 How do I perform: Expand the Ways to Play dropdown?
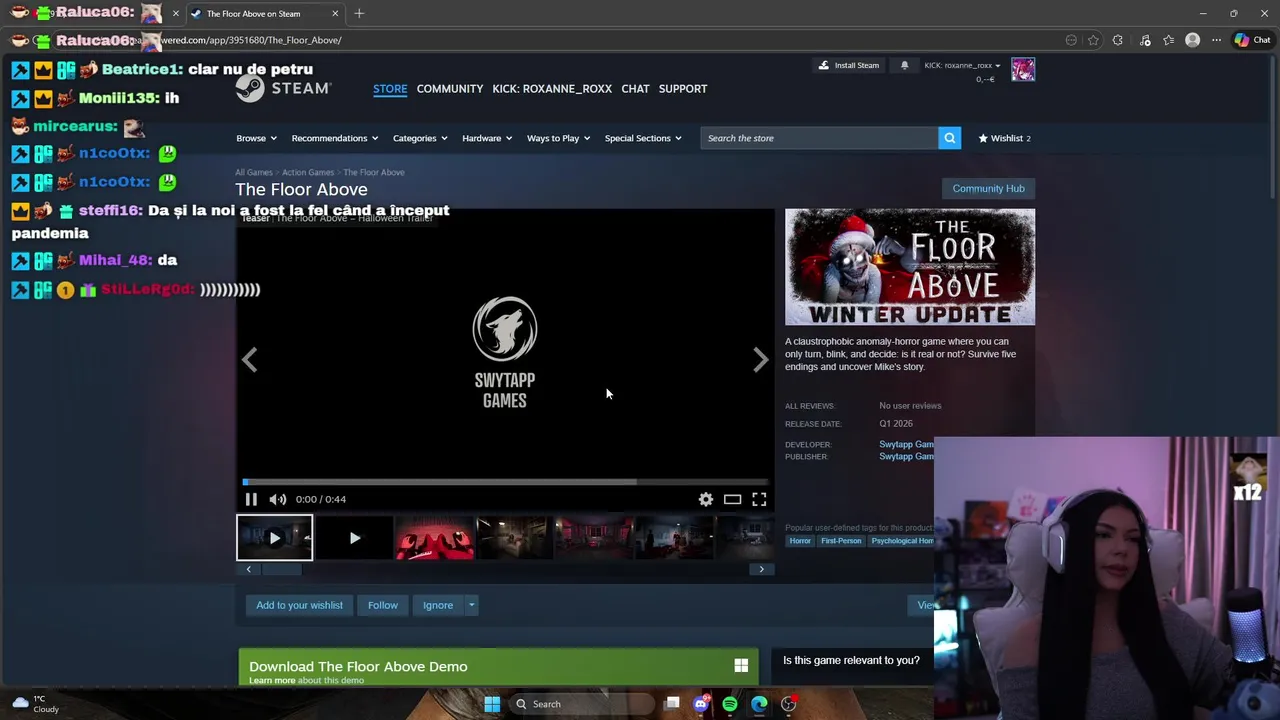(558, 138)
